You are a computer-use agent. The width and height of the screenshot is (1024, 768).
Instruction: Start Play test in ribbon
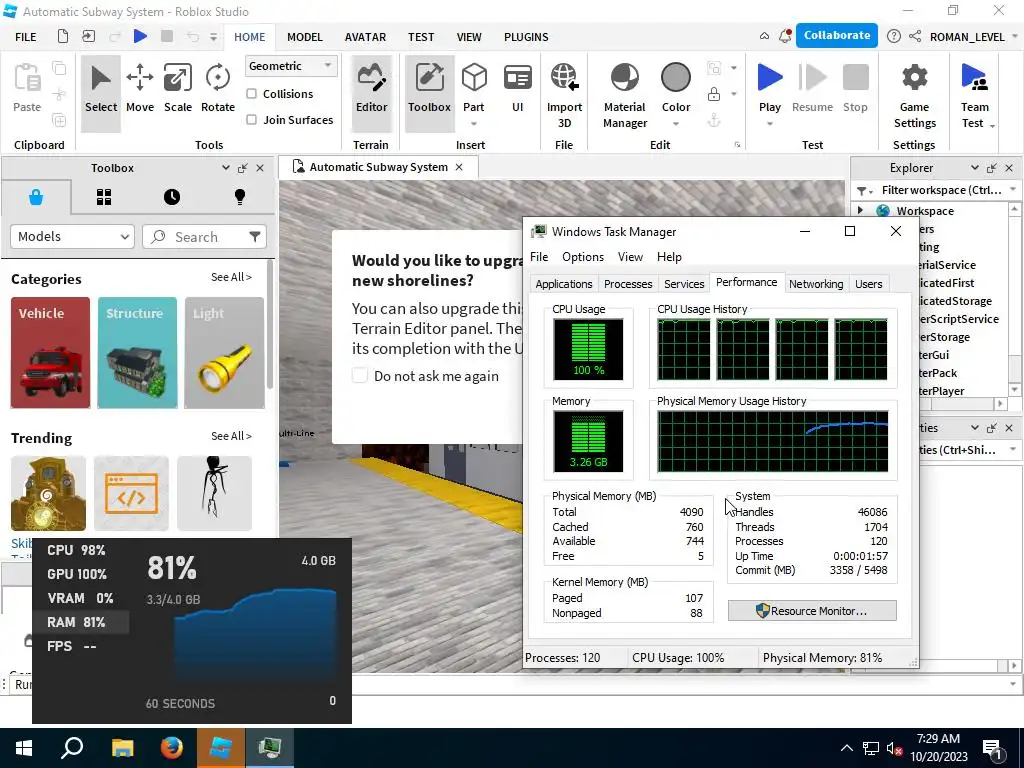tap(770, 87)
